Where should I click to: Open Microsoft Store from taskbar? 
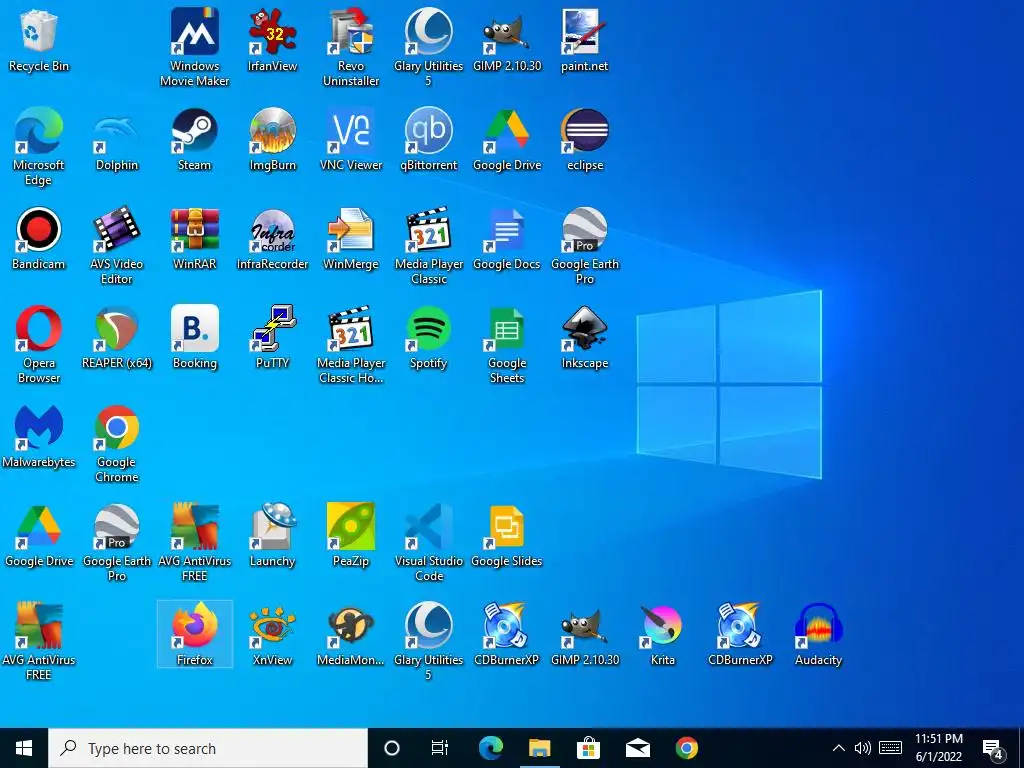click(588, 748)
